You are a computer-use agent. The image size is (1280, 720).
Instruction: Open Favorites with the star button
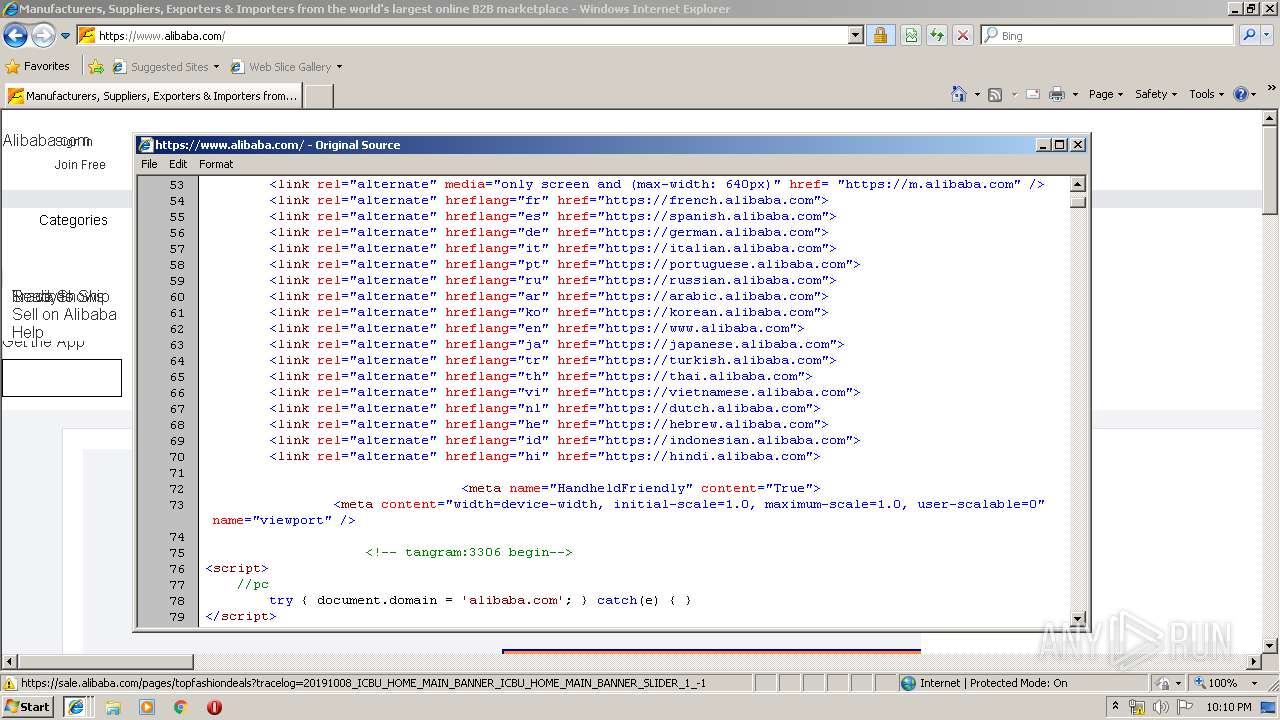tap(38, 66)
